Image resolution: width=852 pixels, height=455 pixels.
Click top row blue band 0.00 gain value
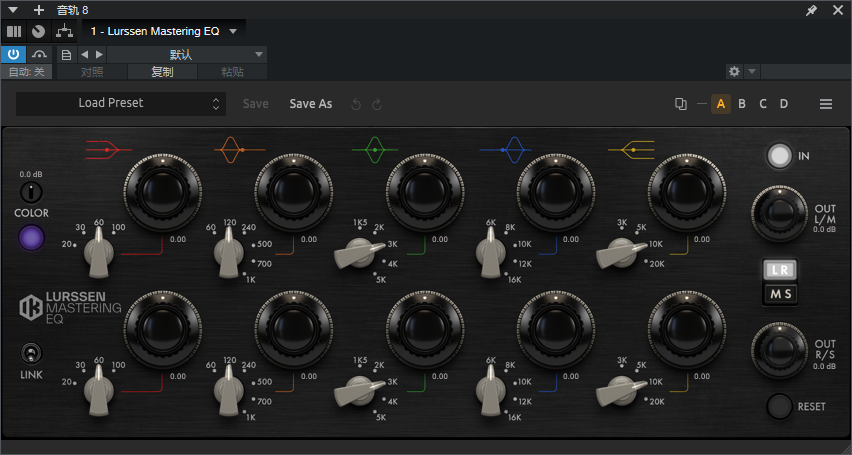coord(571,239)
